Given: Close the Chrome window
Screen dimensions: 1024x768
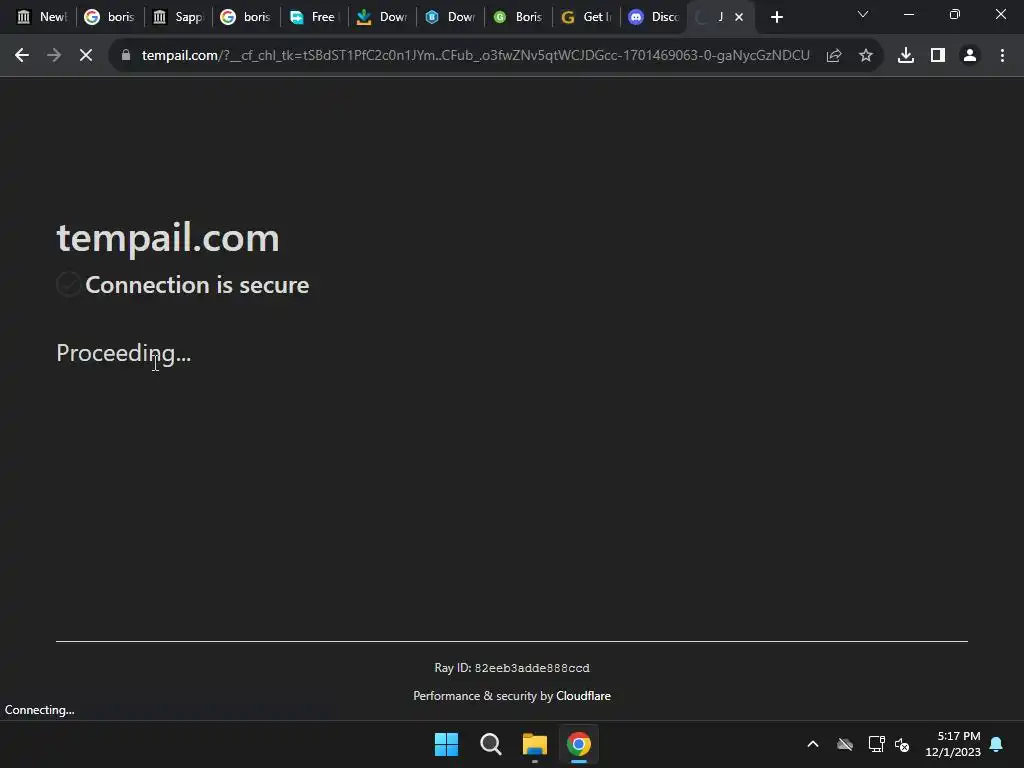Looking at the screenshot, I should (x=1000, y=14).
